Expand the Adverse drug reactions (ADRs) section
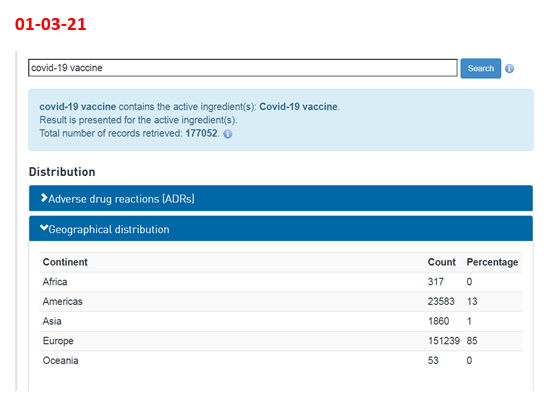 pyautogui.click(x=281, y=198)
